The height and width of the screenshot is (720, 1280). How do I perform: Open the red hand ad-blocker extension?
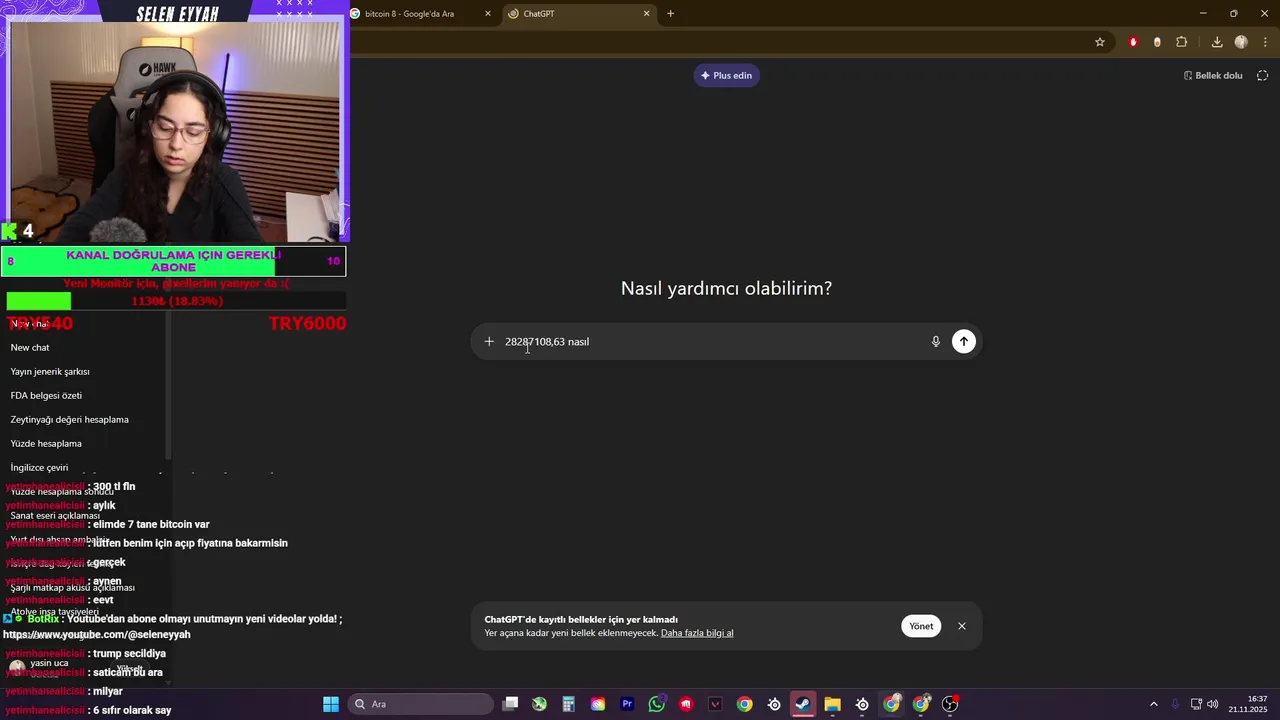1133,42
